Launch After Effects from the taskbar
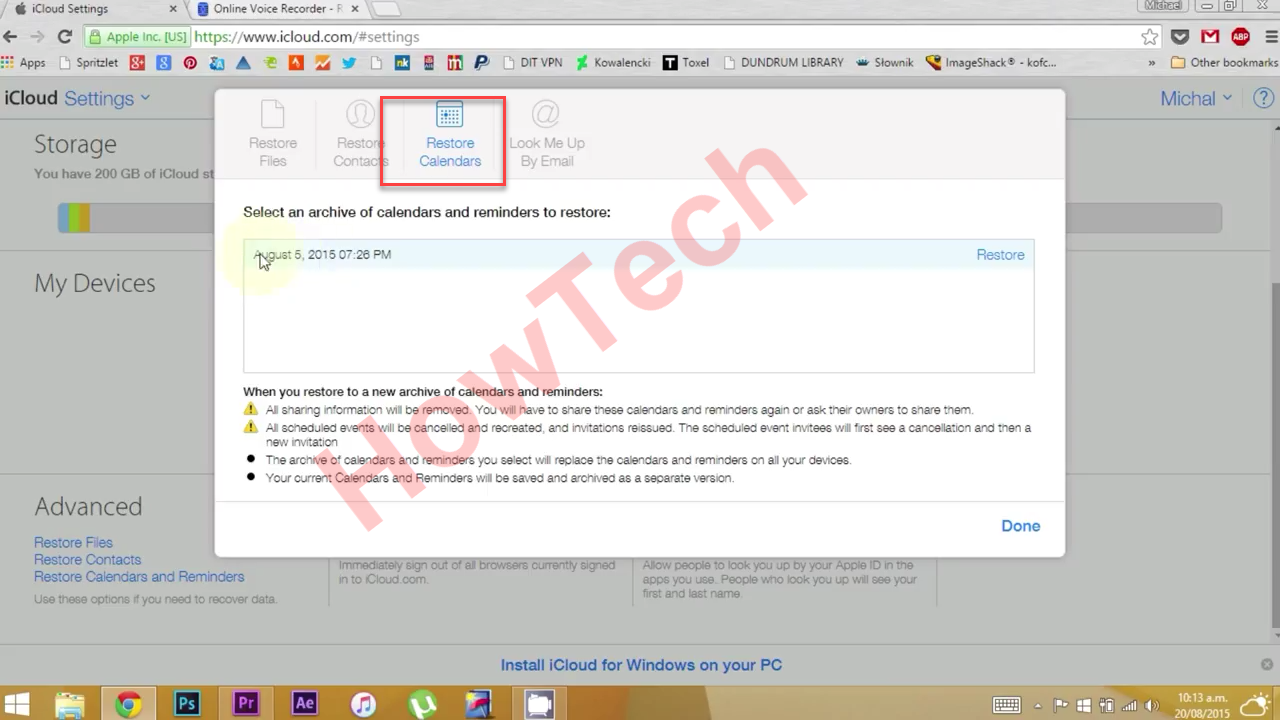The height and width of the screenshot is (720, 1280). tap(305, 704)
